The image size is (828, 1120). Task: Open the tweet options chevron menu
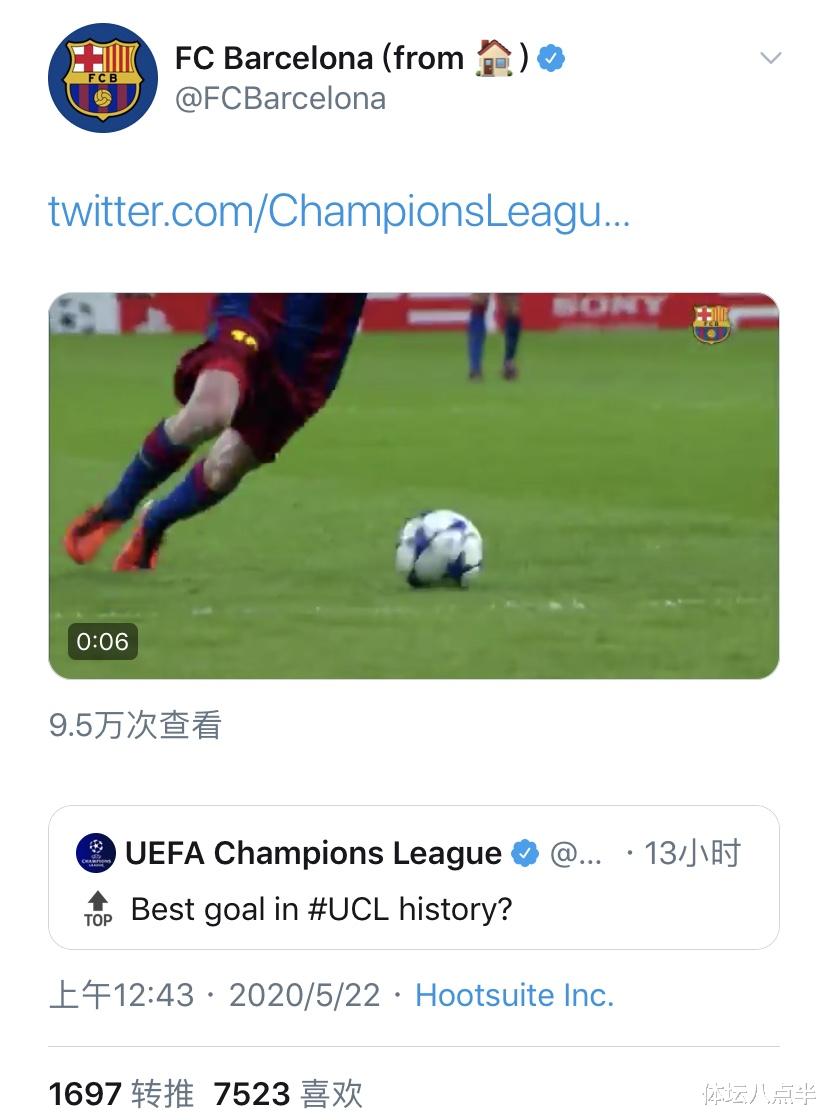pyautogui.click(x=770, y=58)
